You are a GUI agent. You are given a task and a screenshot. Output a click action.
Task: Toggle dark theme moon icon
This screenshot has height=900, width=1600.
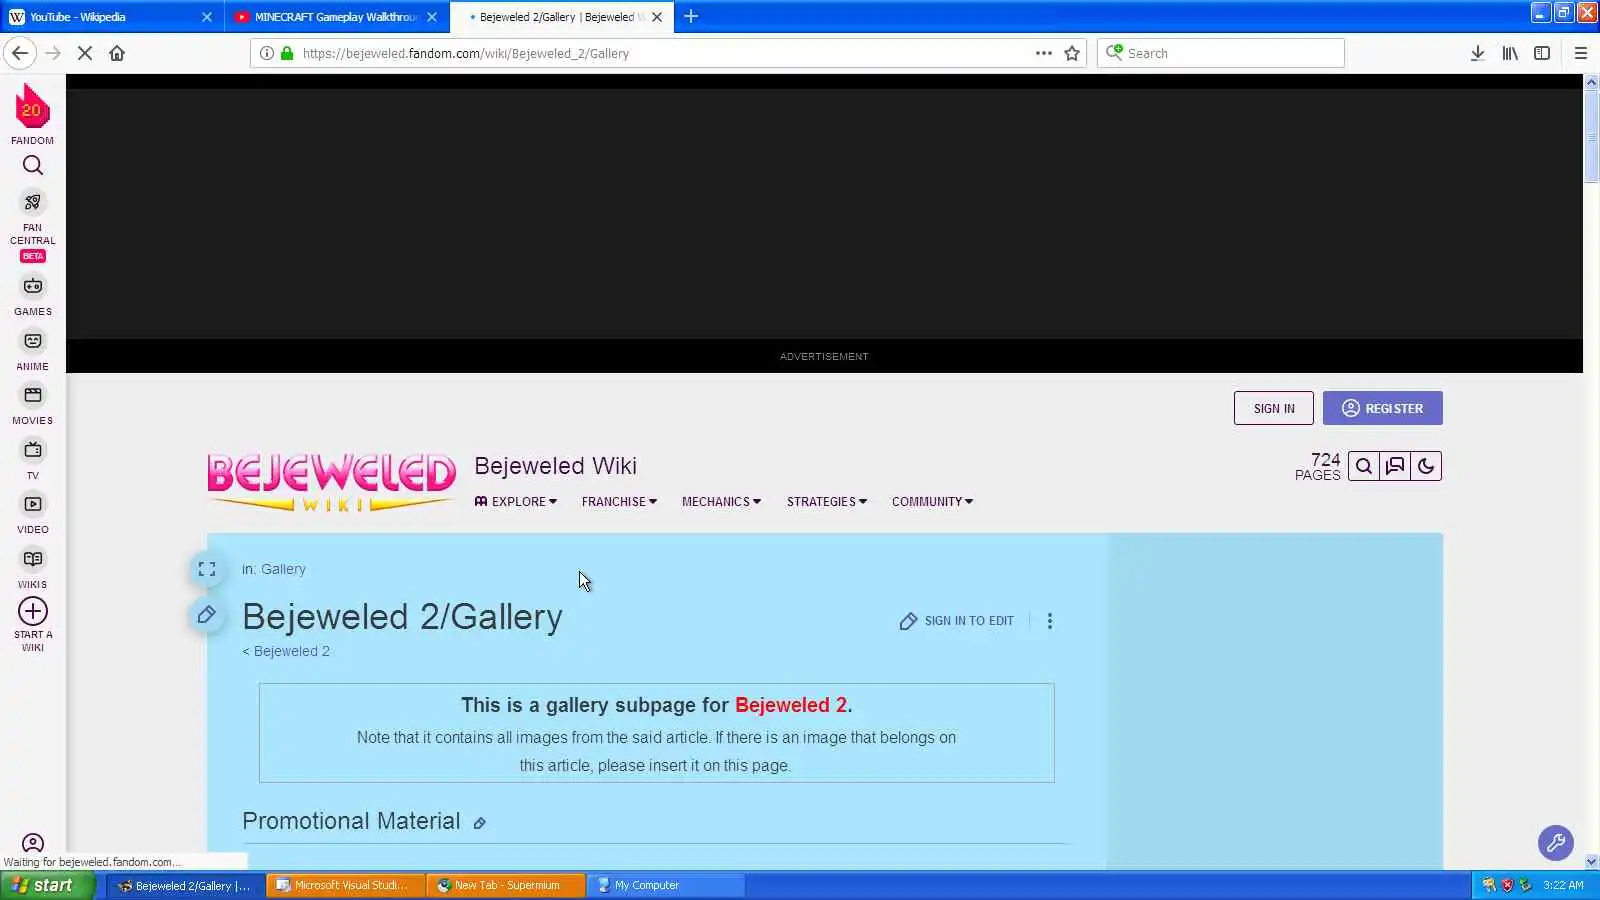[x=1426, y=466]
